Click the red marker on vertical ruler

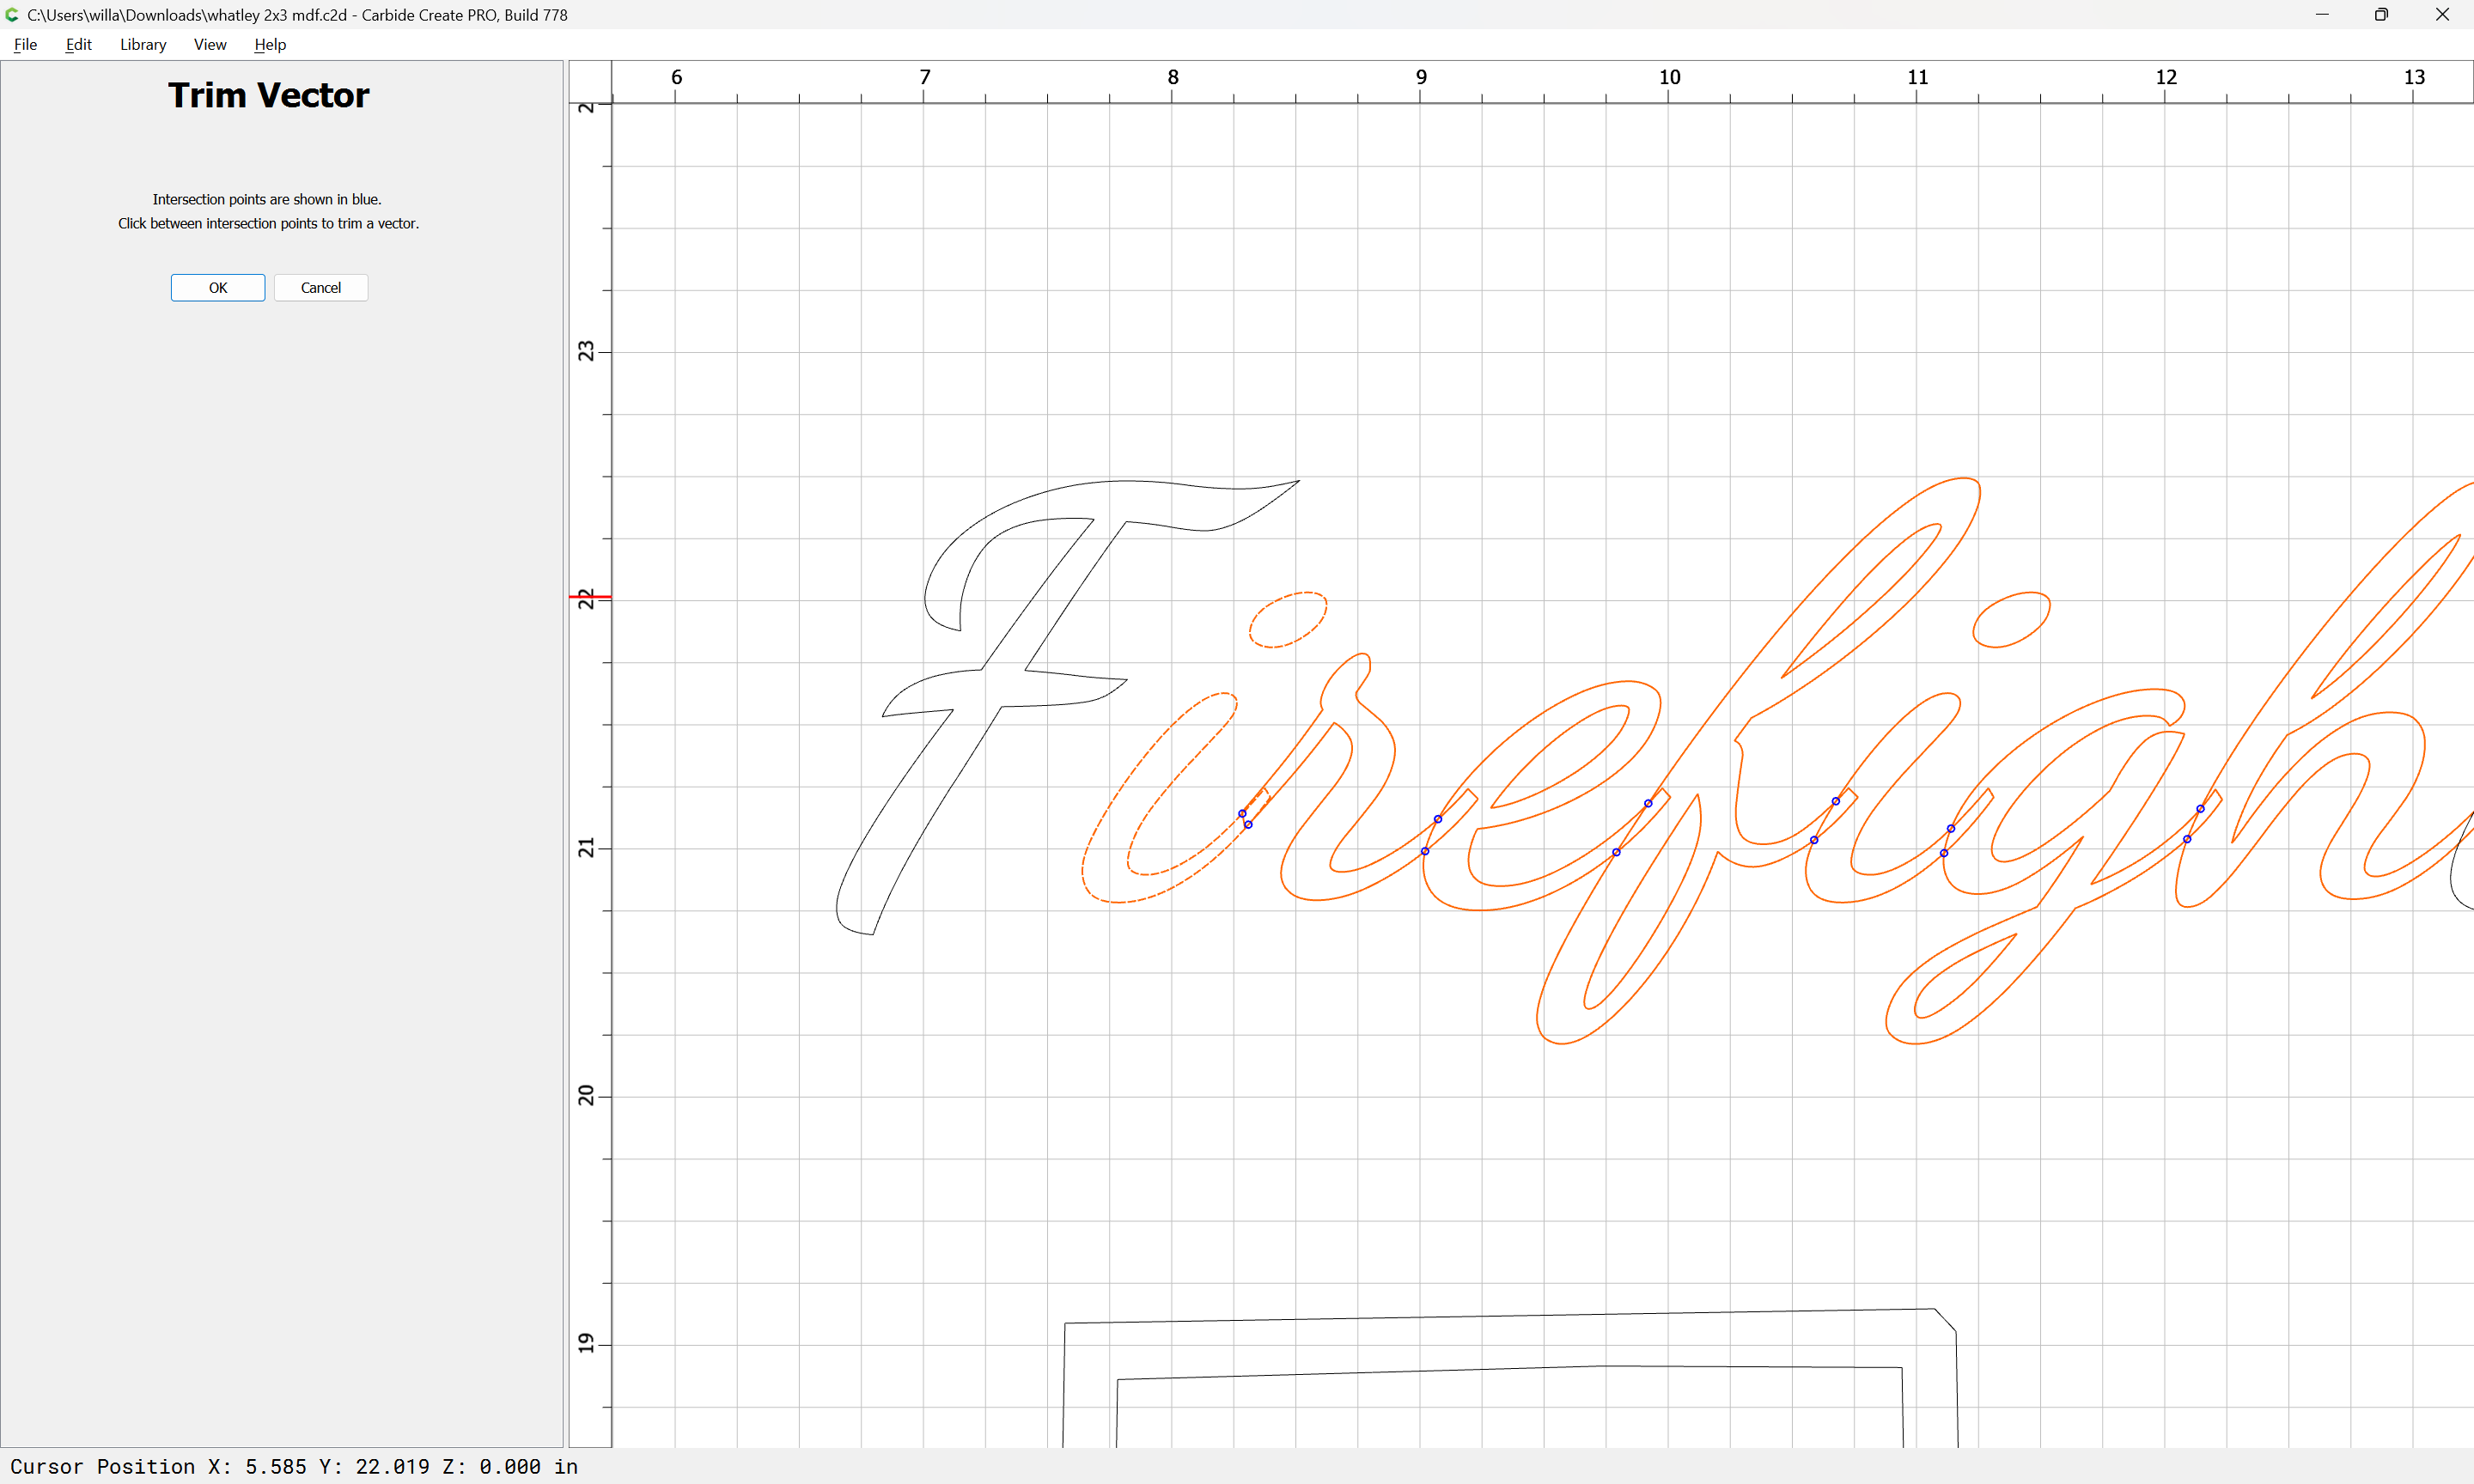[x=590, y=597]
